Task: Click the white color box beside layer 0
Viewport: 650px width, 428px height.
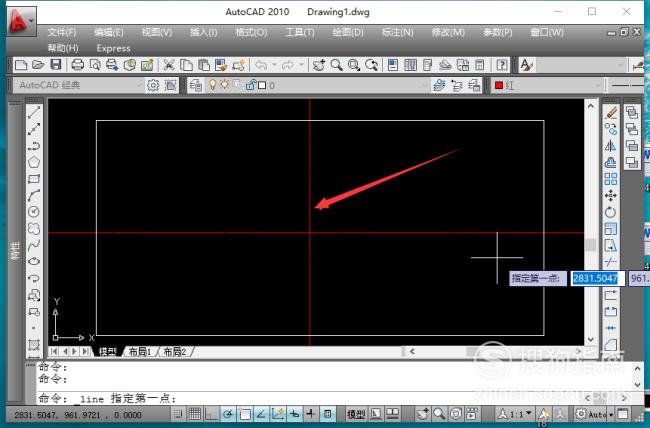Action: point(262,85)
